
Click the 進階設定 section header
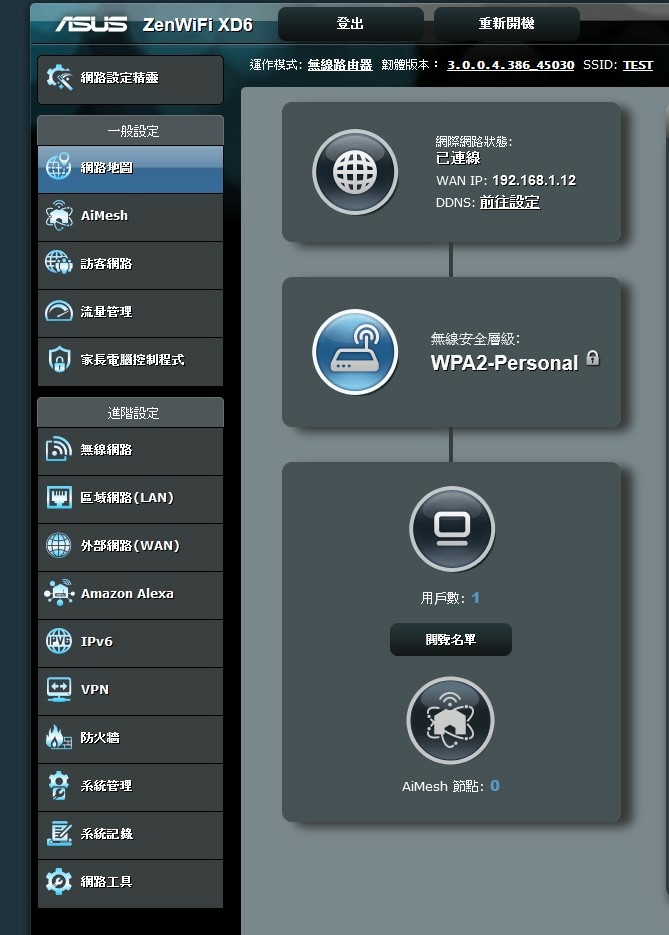(133, 413)
